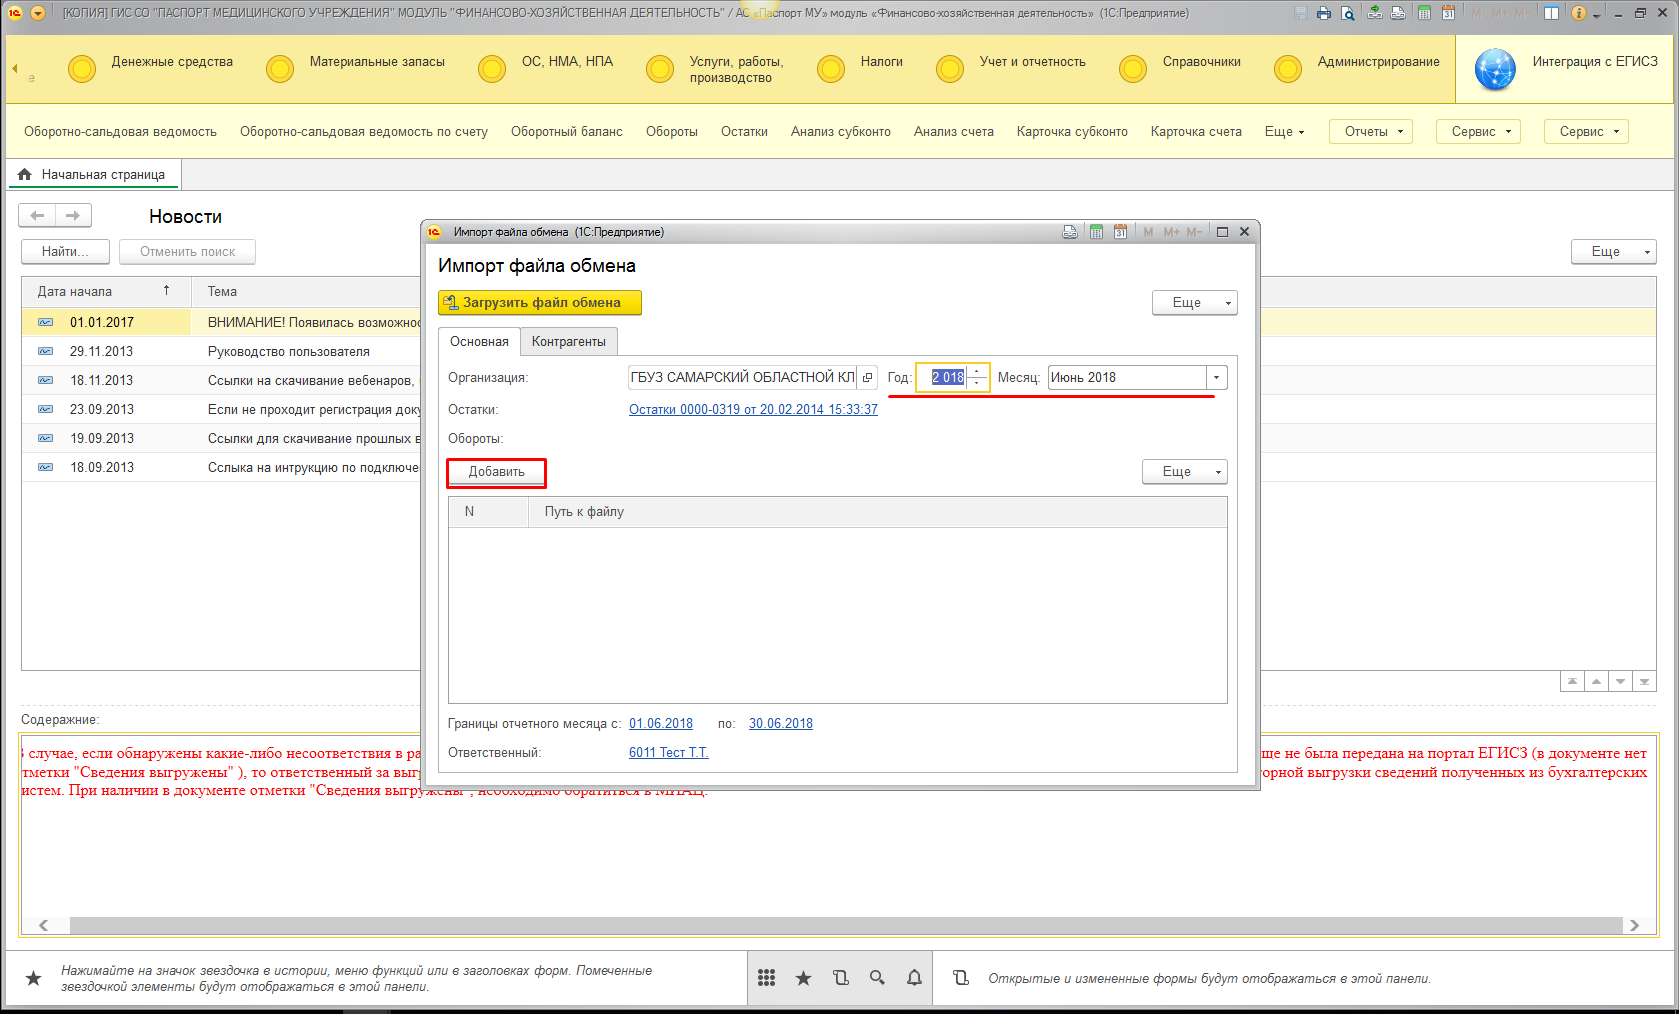Open the Справочники section
The height and width of the screenshot is (1014, 1679).
click(x=1201, y=62)
